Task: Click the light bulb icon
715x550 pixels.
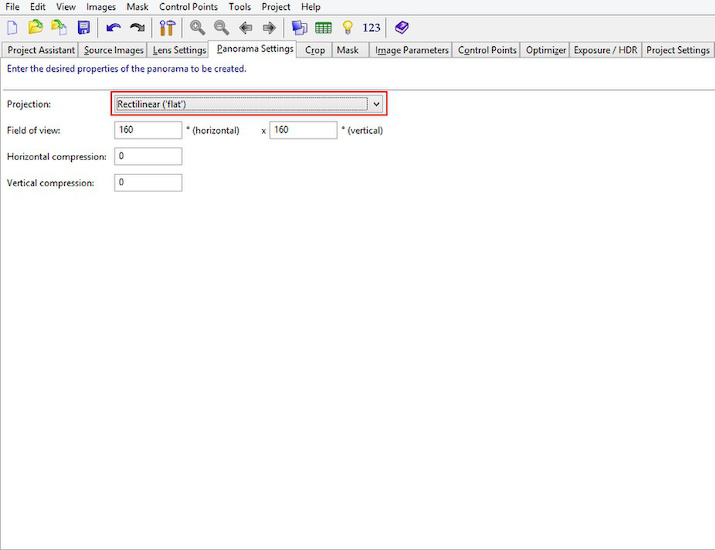Action: point(347,28)
